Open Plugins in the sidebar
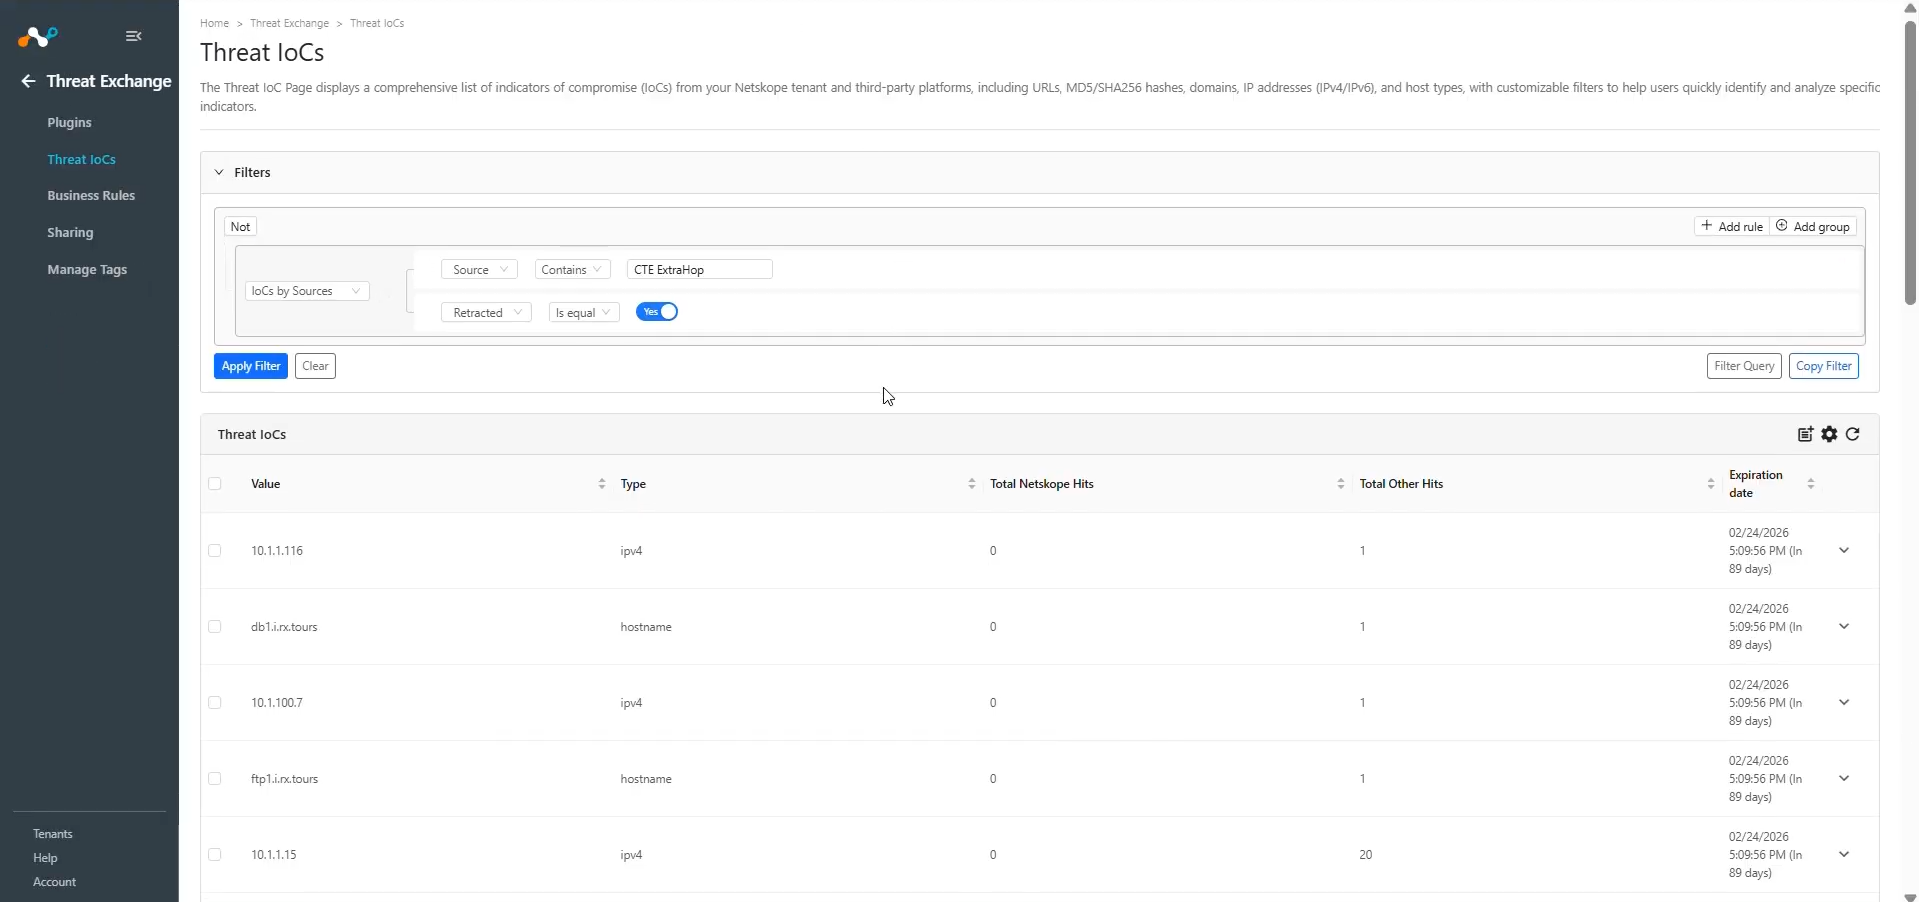 click(69, 123)
